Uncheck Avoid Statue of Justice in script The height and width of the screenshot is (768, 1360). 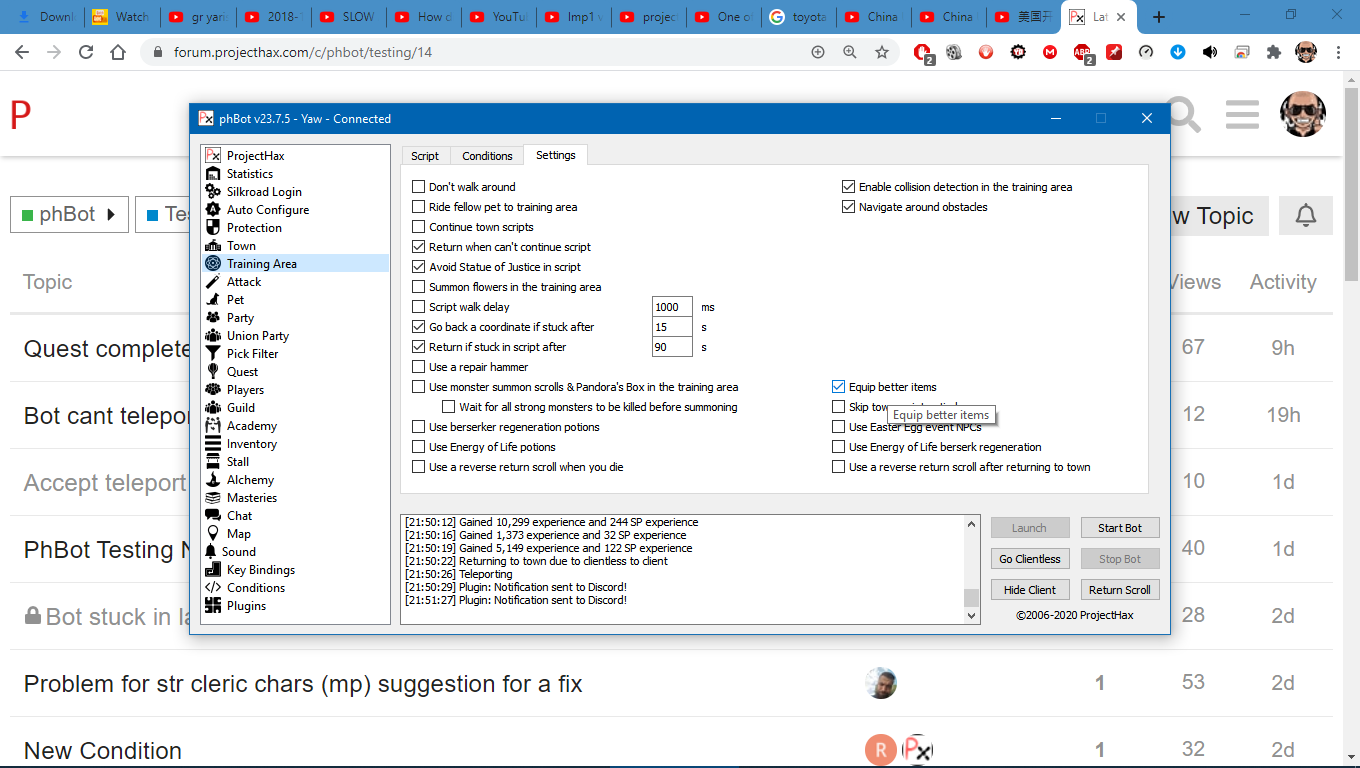click(419, 267)
